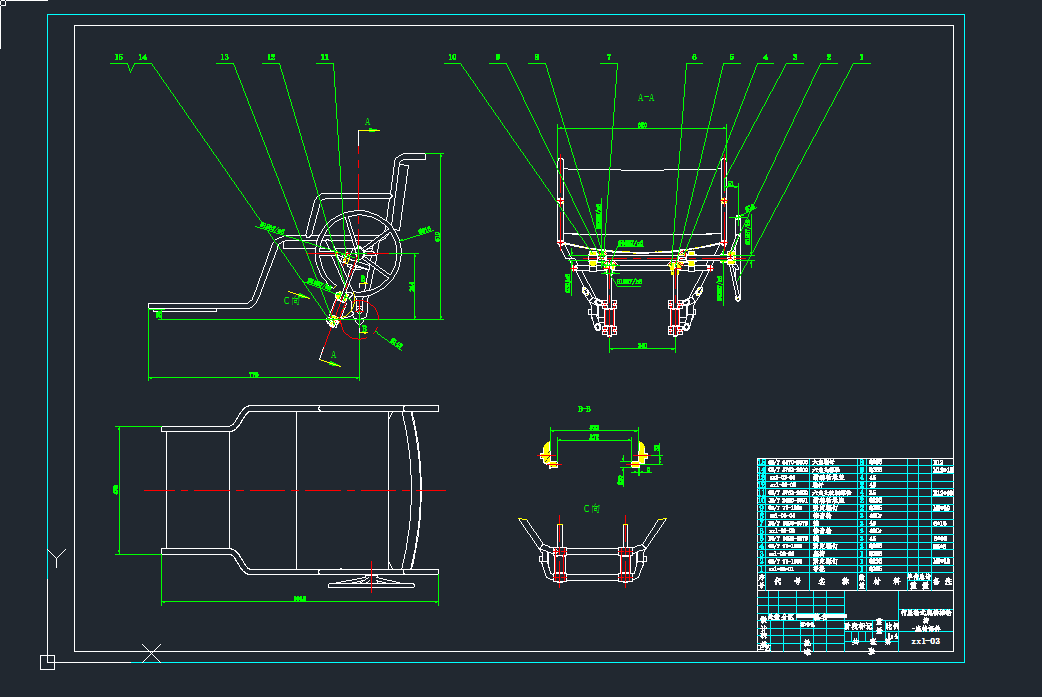The height and width of the screenshot is (697, 1042).
Task: Select the A-A section view title
Action: point(646,98)
